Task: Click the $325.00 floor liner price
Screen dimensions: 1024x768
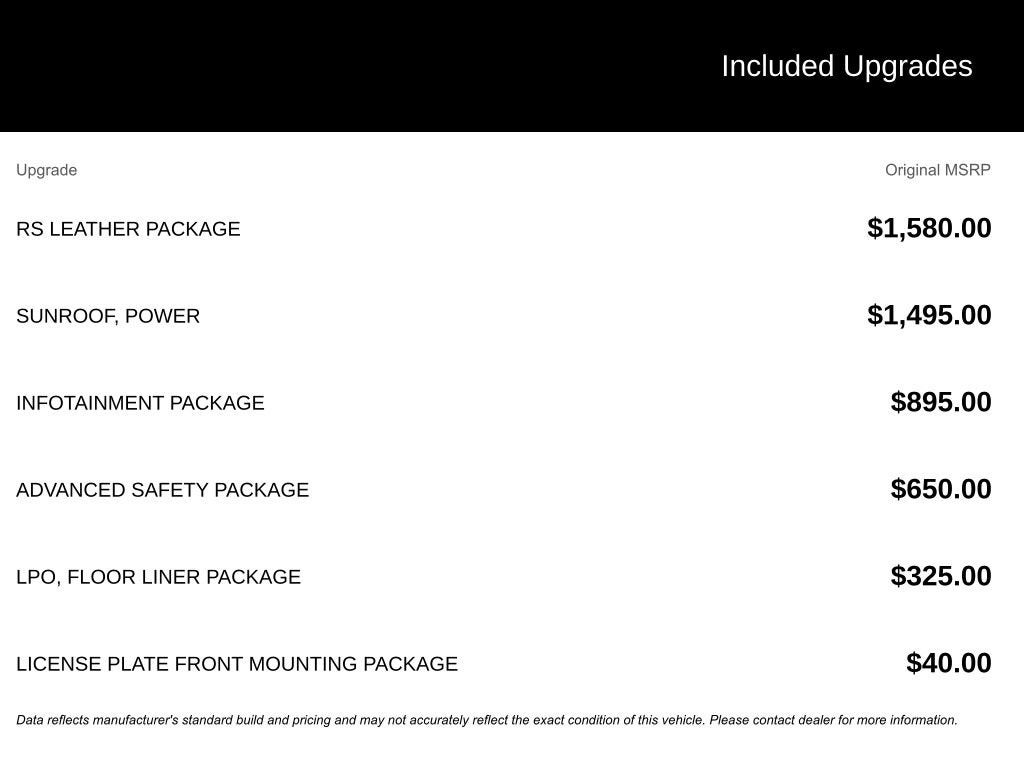Action: 941,576
